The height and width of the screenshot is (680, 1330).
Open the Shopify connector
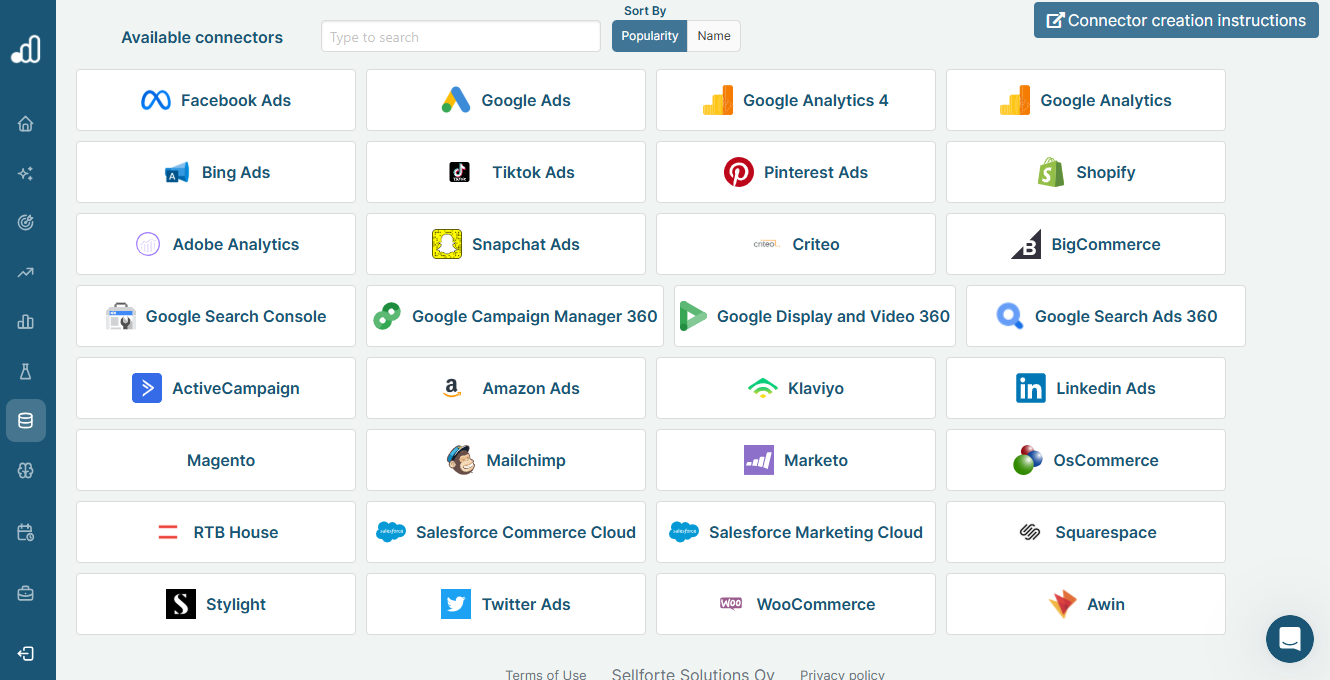[x=1085, y=171]
